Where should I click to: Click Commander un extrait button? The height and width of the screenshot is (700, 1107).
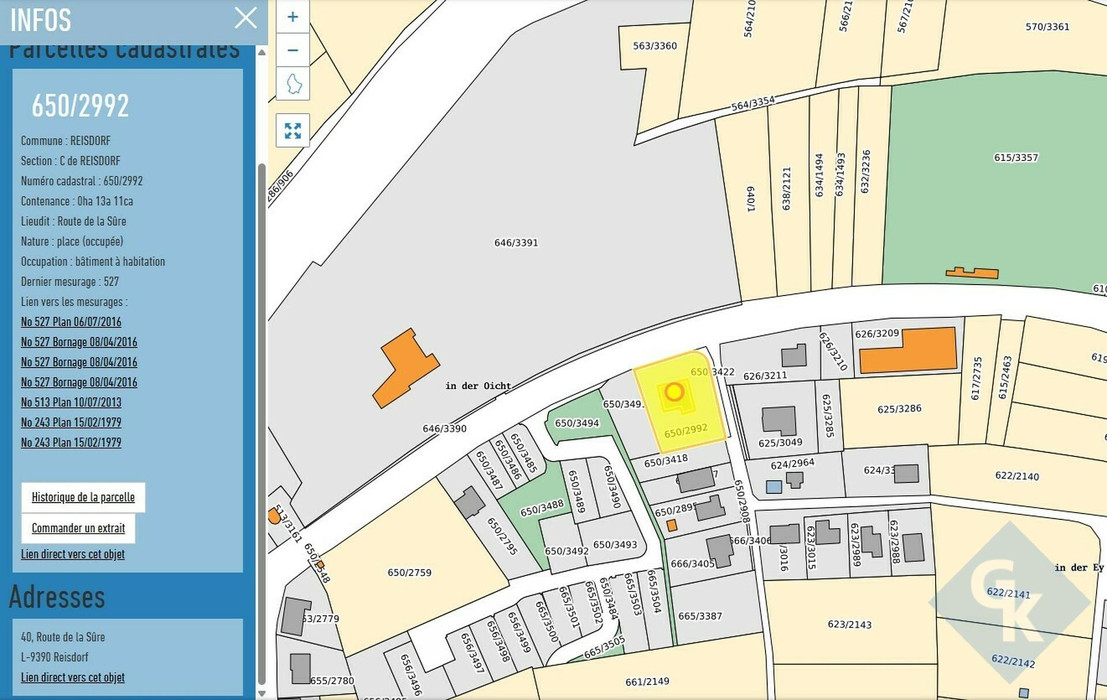[79, 528]
